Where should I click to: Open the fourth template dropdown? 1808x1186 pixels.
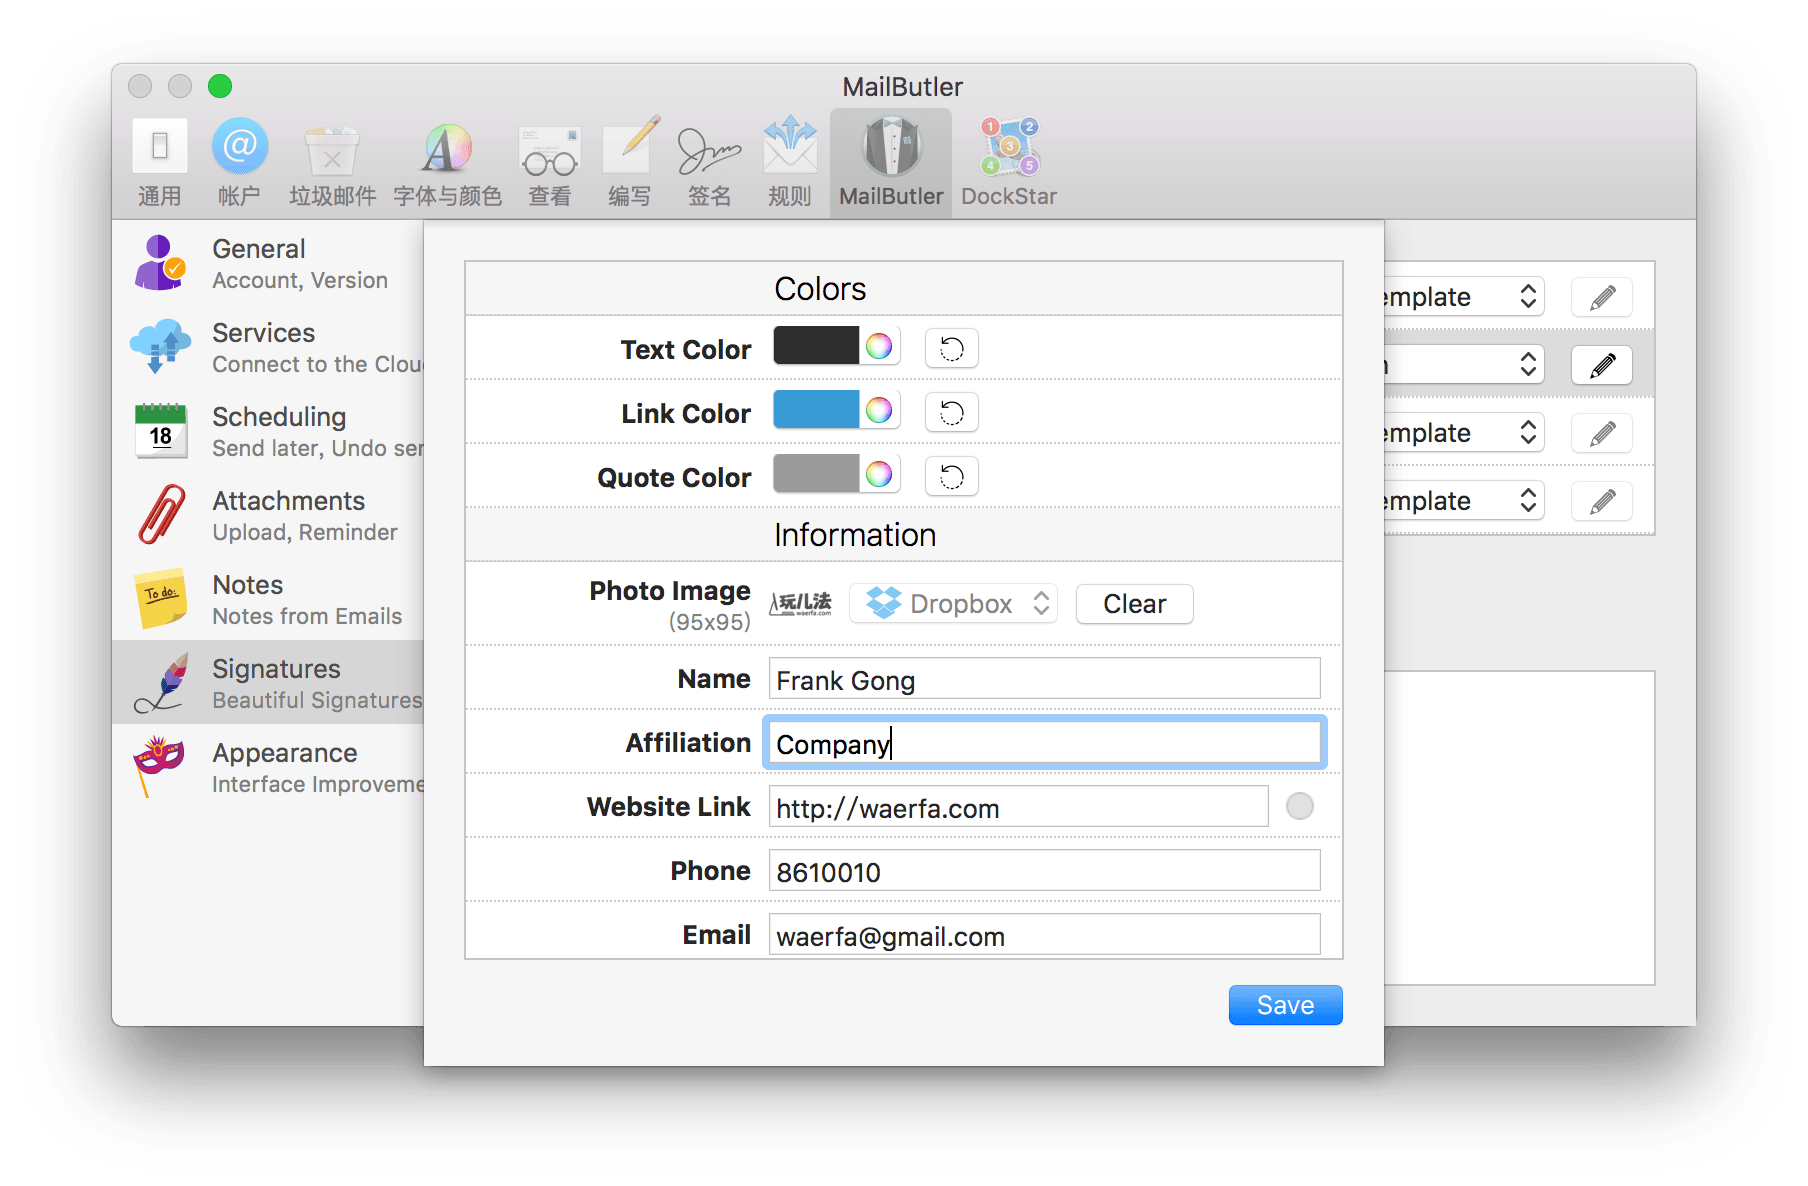(x=1464, y=501)
